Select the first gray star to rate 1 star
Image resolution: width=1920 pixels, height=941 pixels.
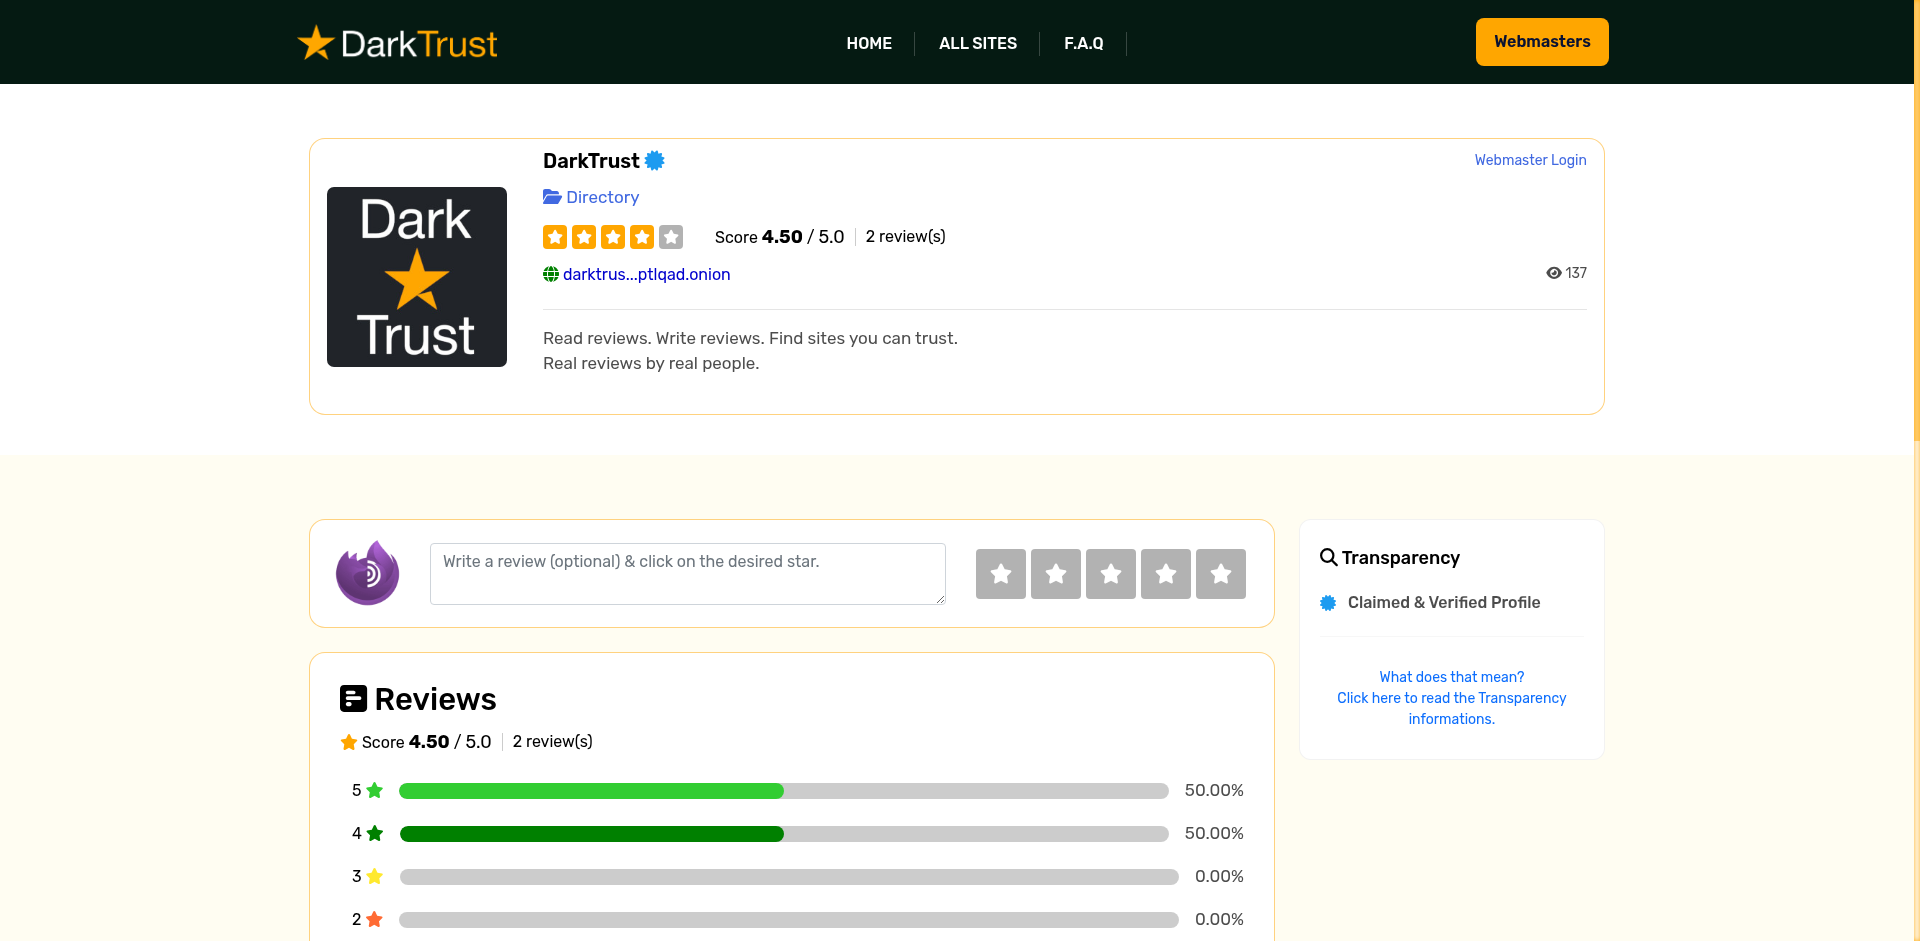click(1001, 574)
